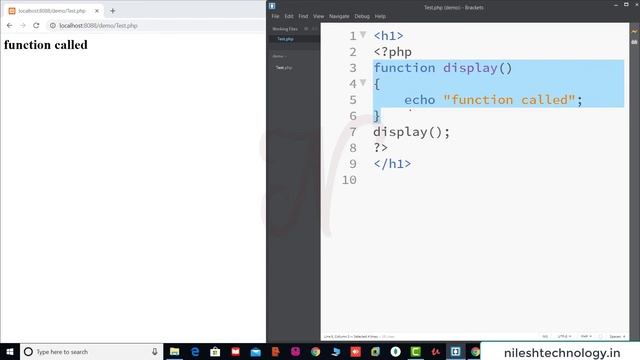Viewport: 640px width, 360px height.
Task: Open the View menu in Brackets
Action: click(x=318, y=16)
